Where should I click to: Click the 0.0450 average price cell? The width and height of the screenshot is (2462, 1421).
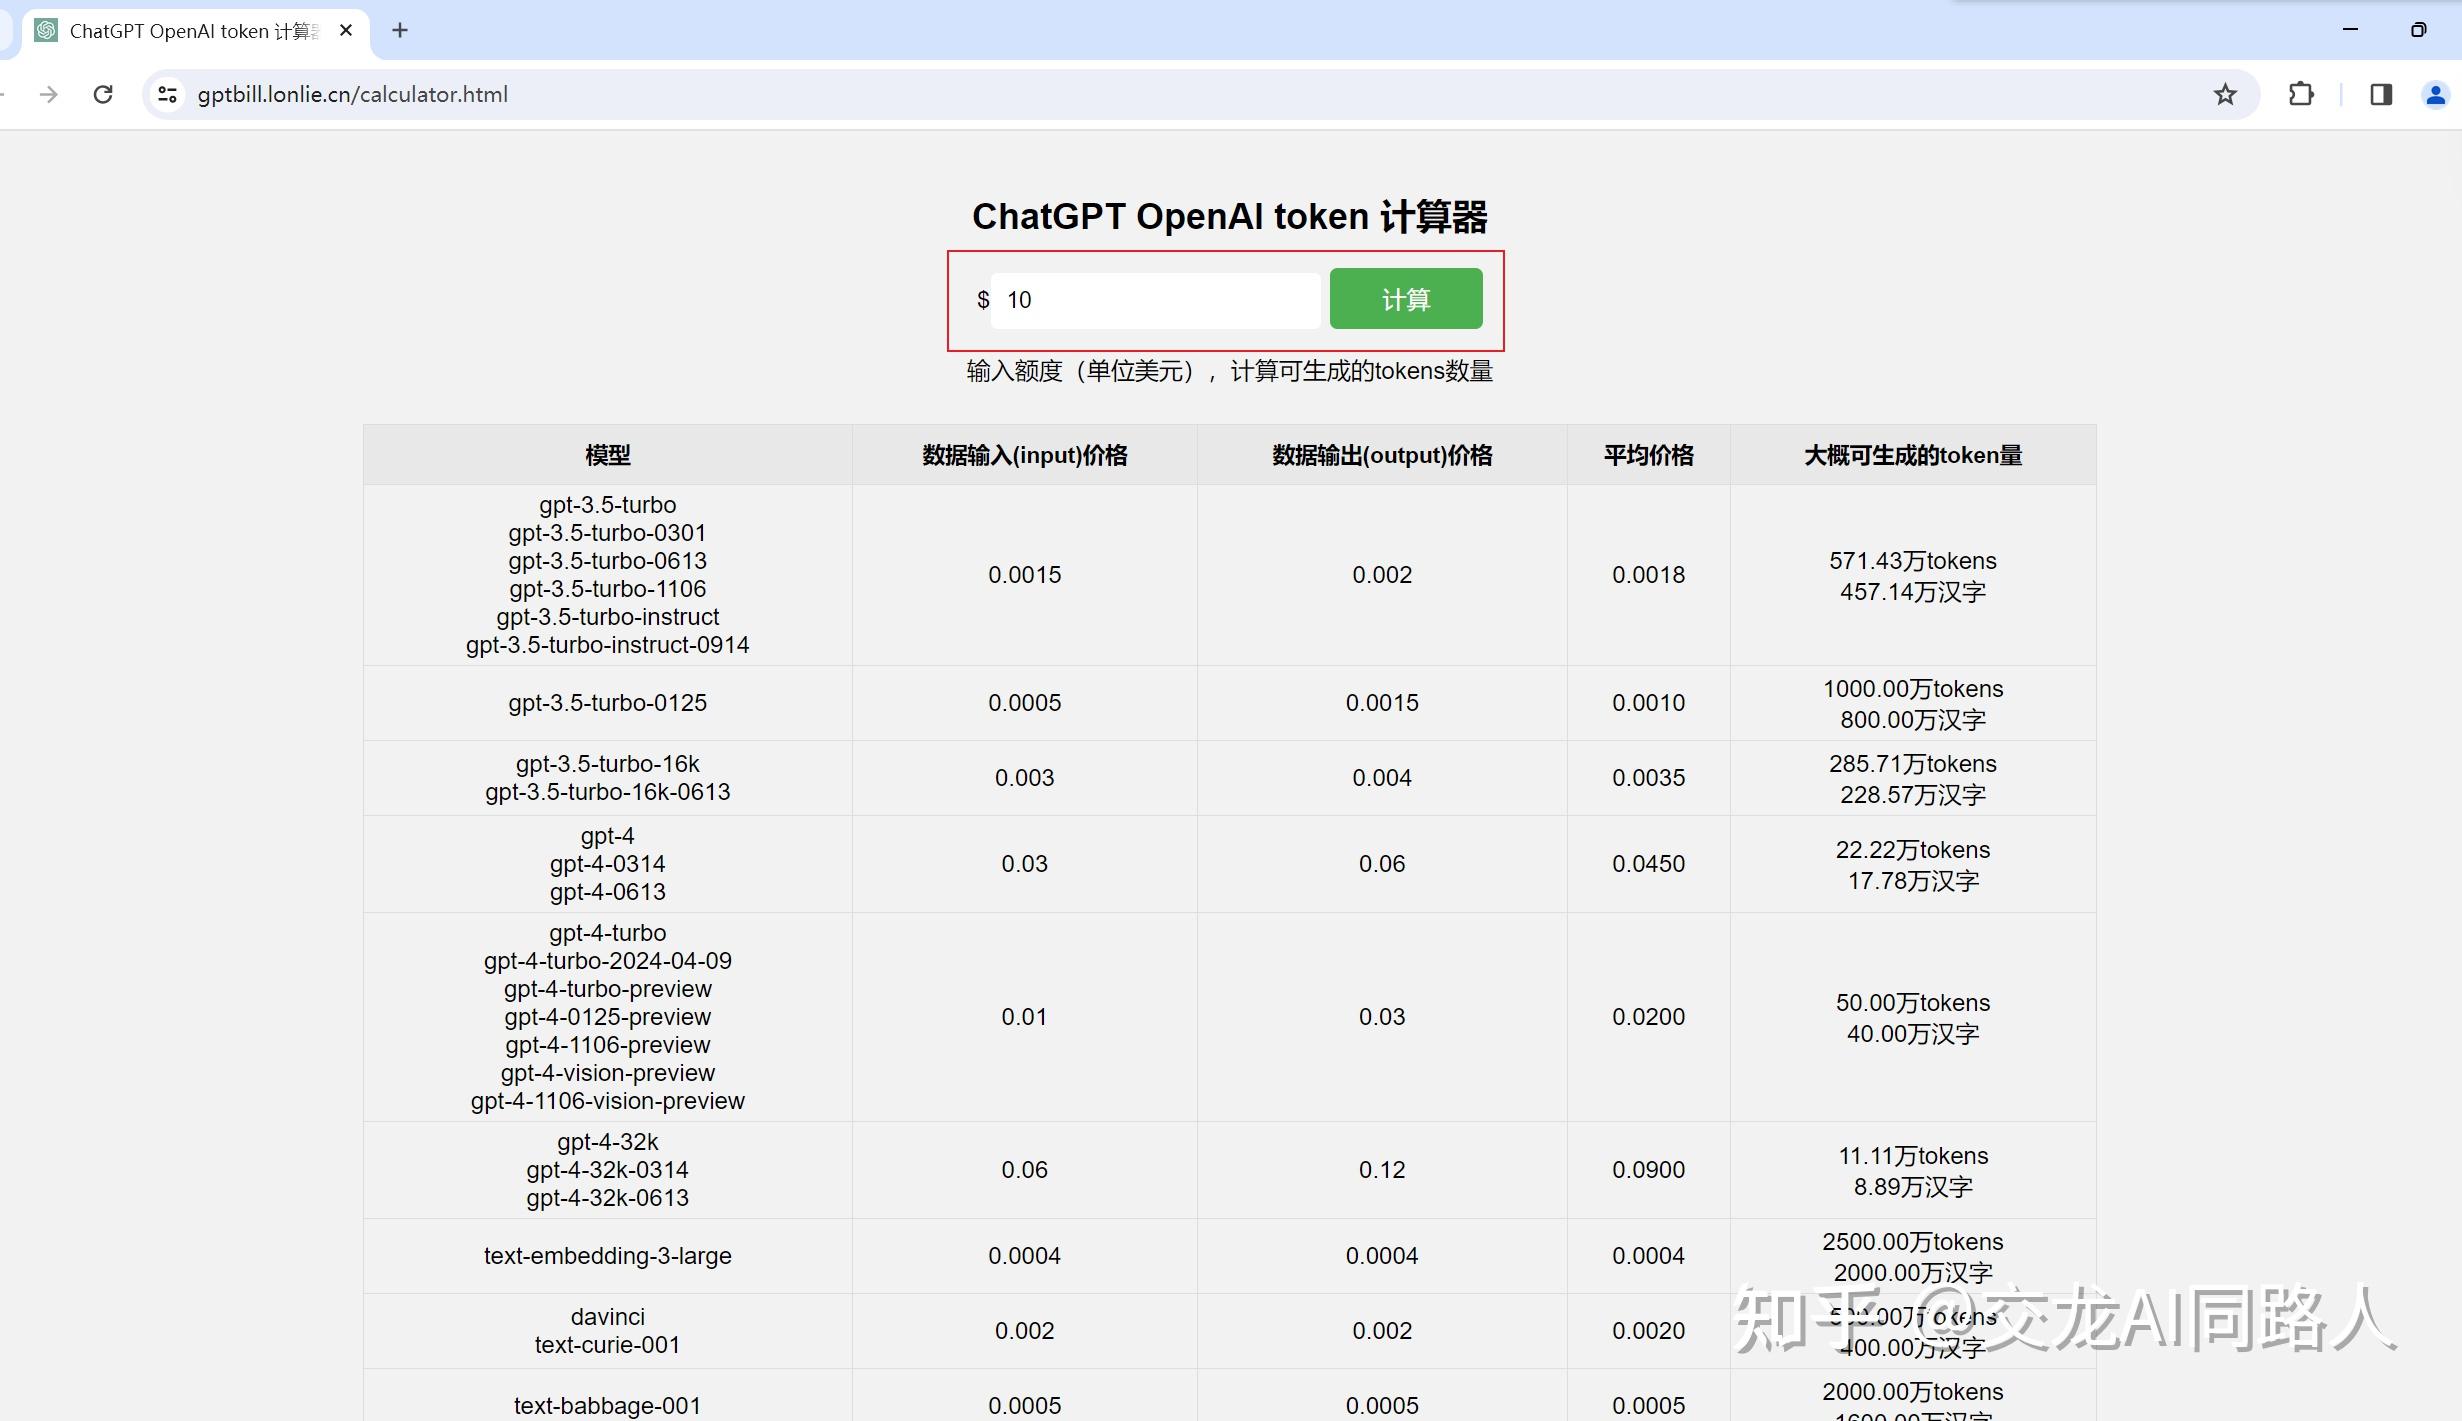(x=1649, y=864)
